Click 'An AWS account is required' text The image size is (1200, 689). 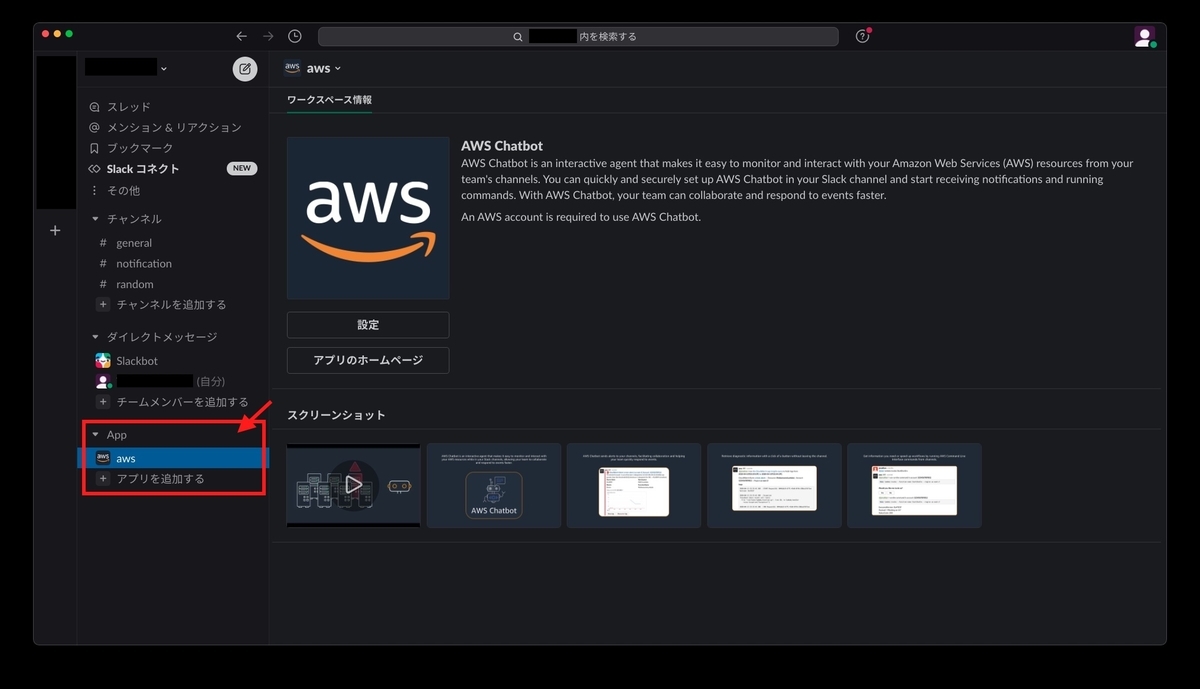click(x=581, y=217)
